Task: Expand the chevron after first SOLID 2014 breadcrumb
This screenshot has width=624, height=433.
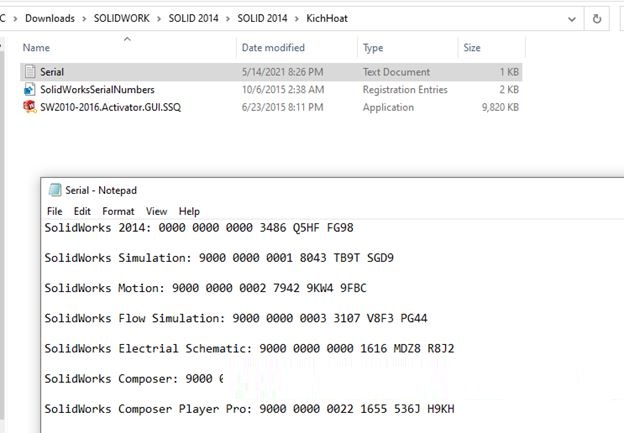Action: pos(228,19)
